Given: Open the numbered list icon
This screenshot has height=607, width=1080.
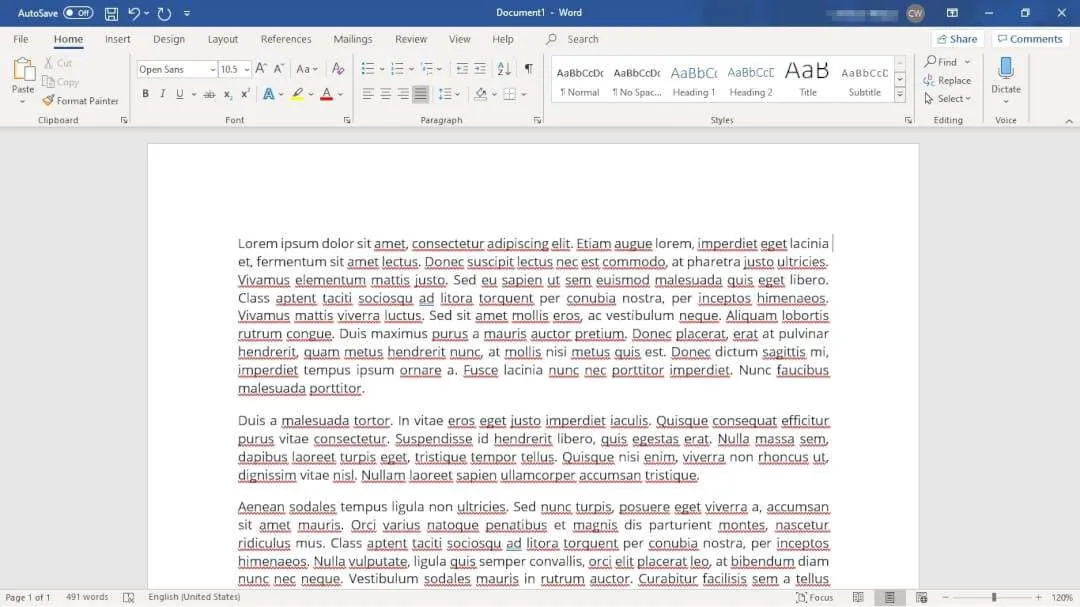Looking at the screenshot, I should [397, 69].
